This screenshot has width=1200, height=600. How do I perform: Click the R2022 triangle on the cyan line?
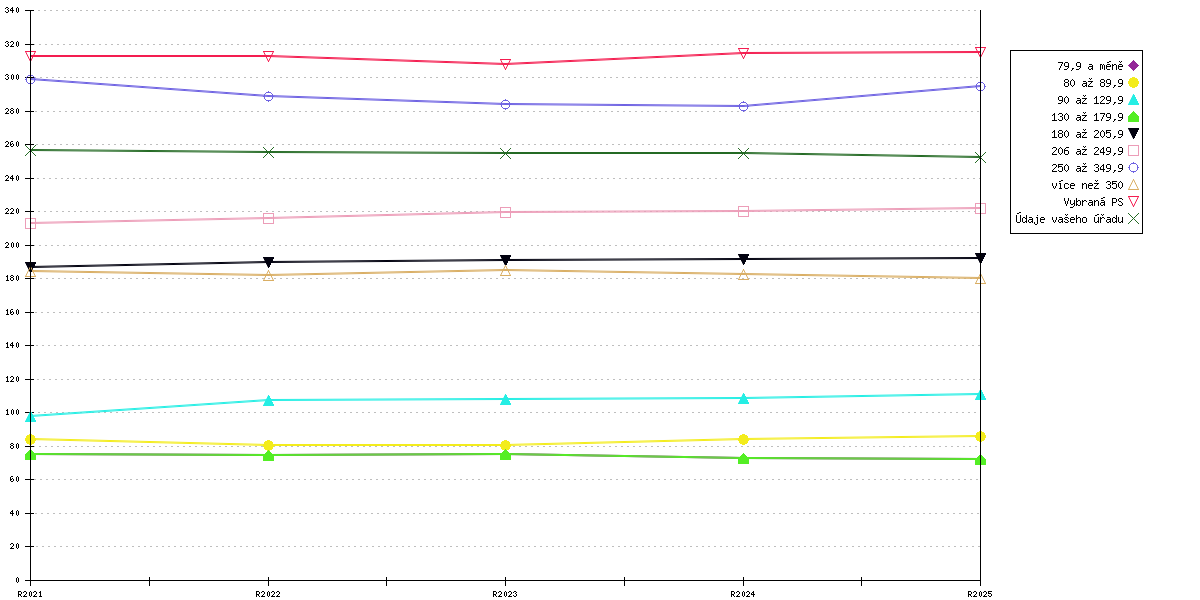[268, 400]
